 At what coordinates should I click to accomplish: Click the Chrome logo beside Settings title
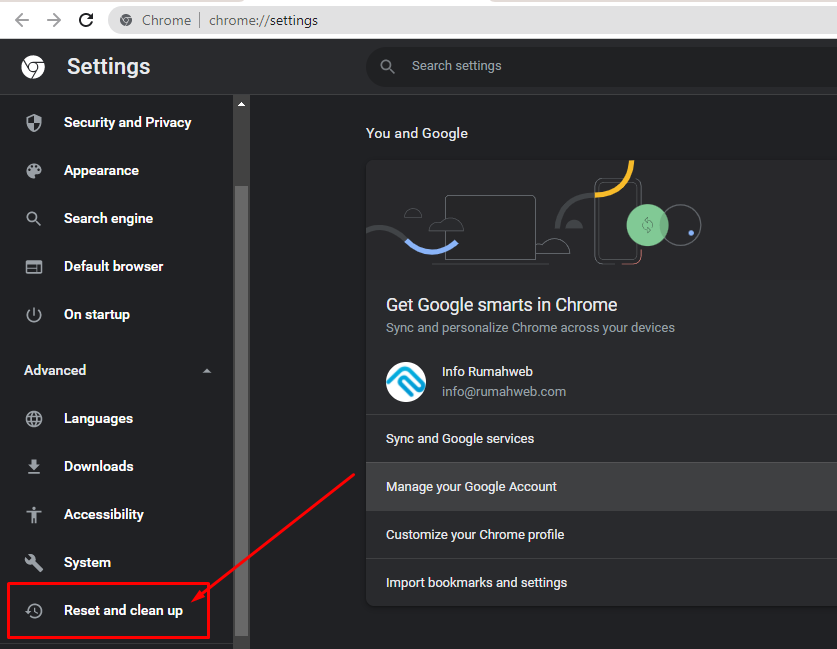33,67
